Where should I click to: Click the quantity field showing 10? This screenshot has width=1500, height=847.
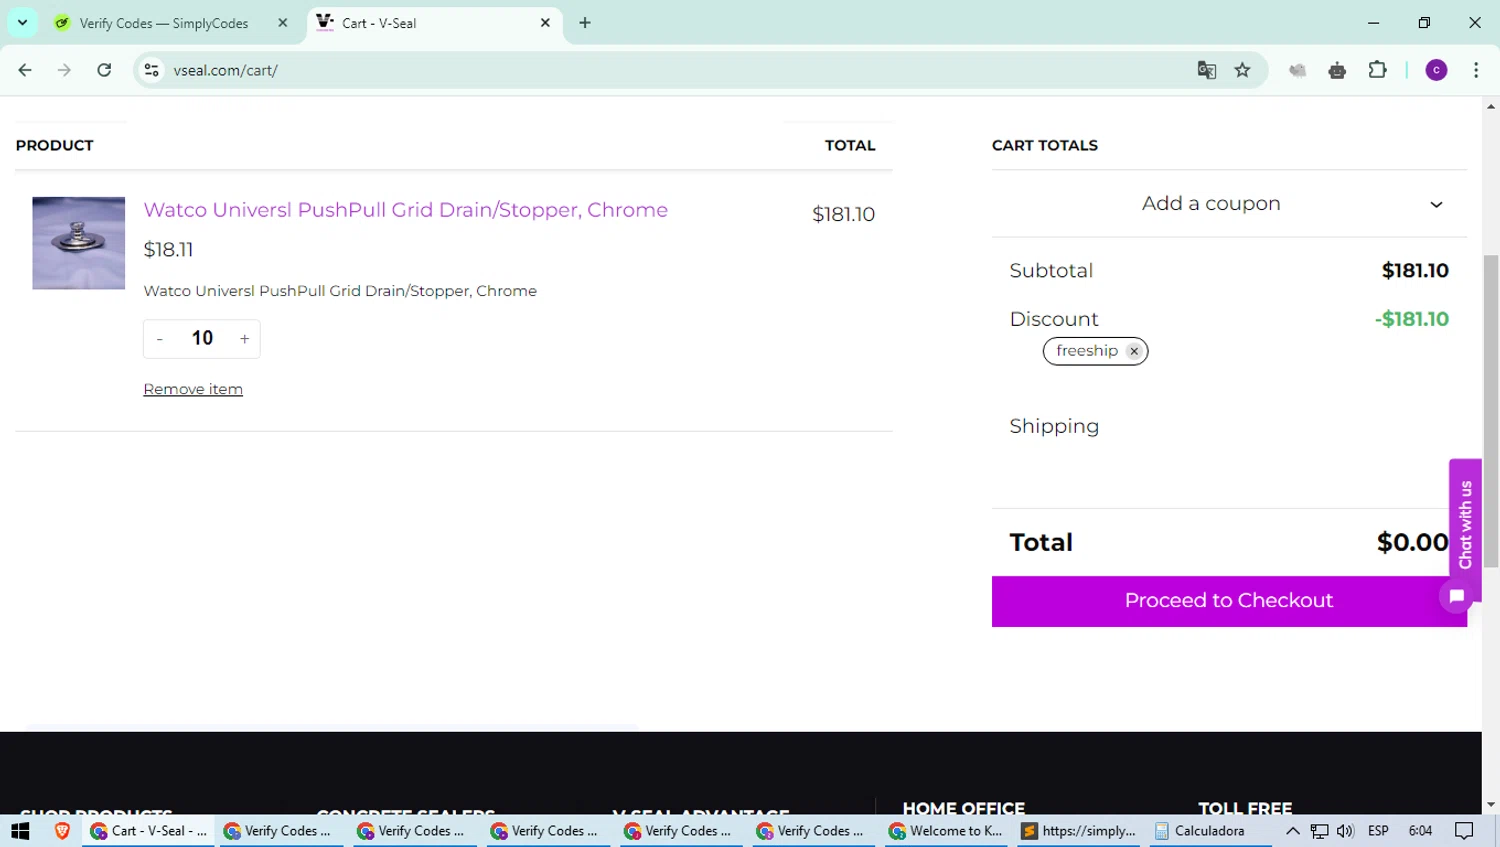[x=202, y=338]
